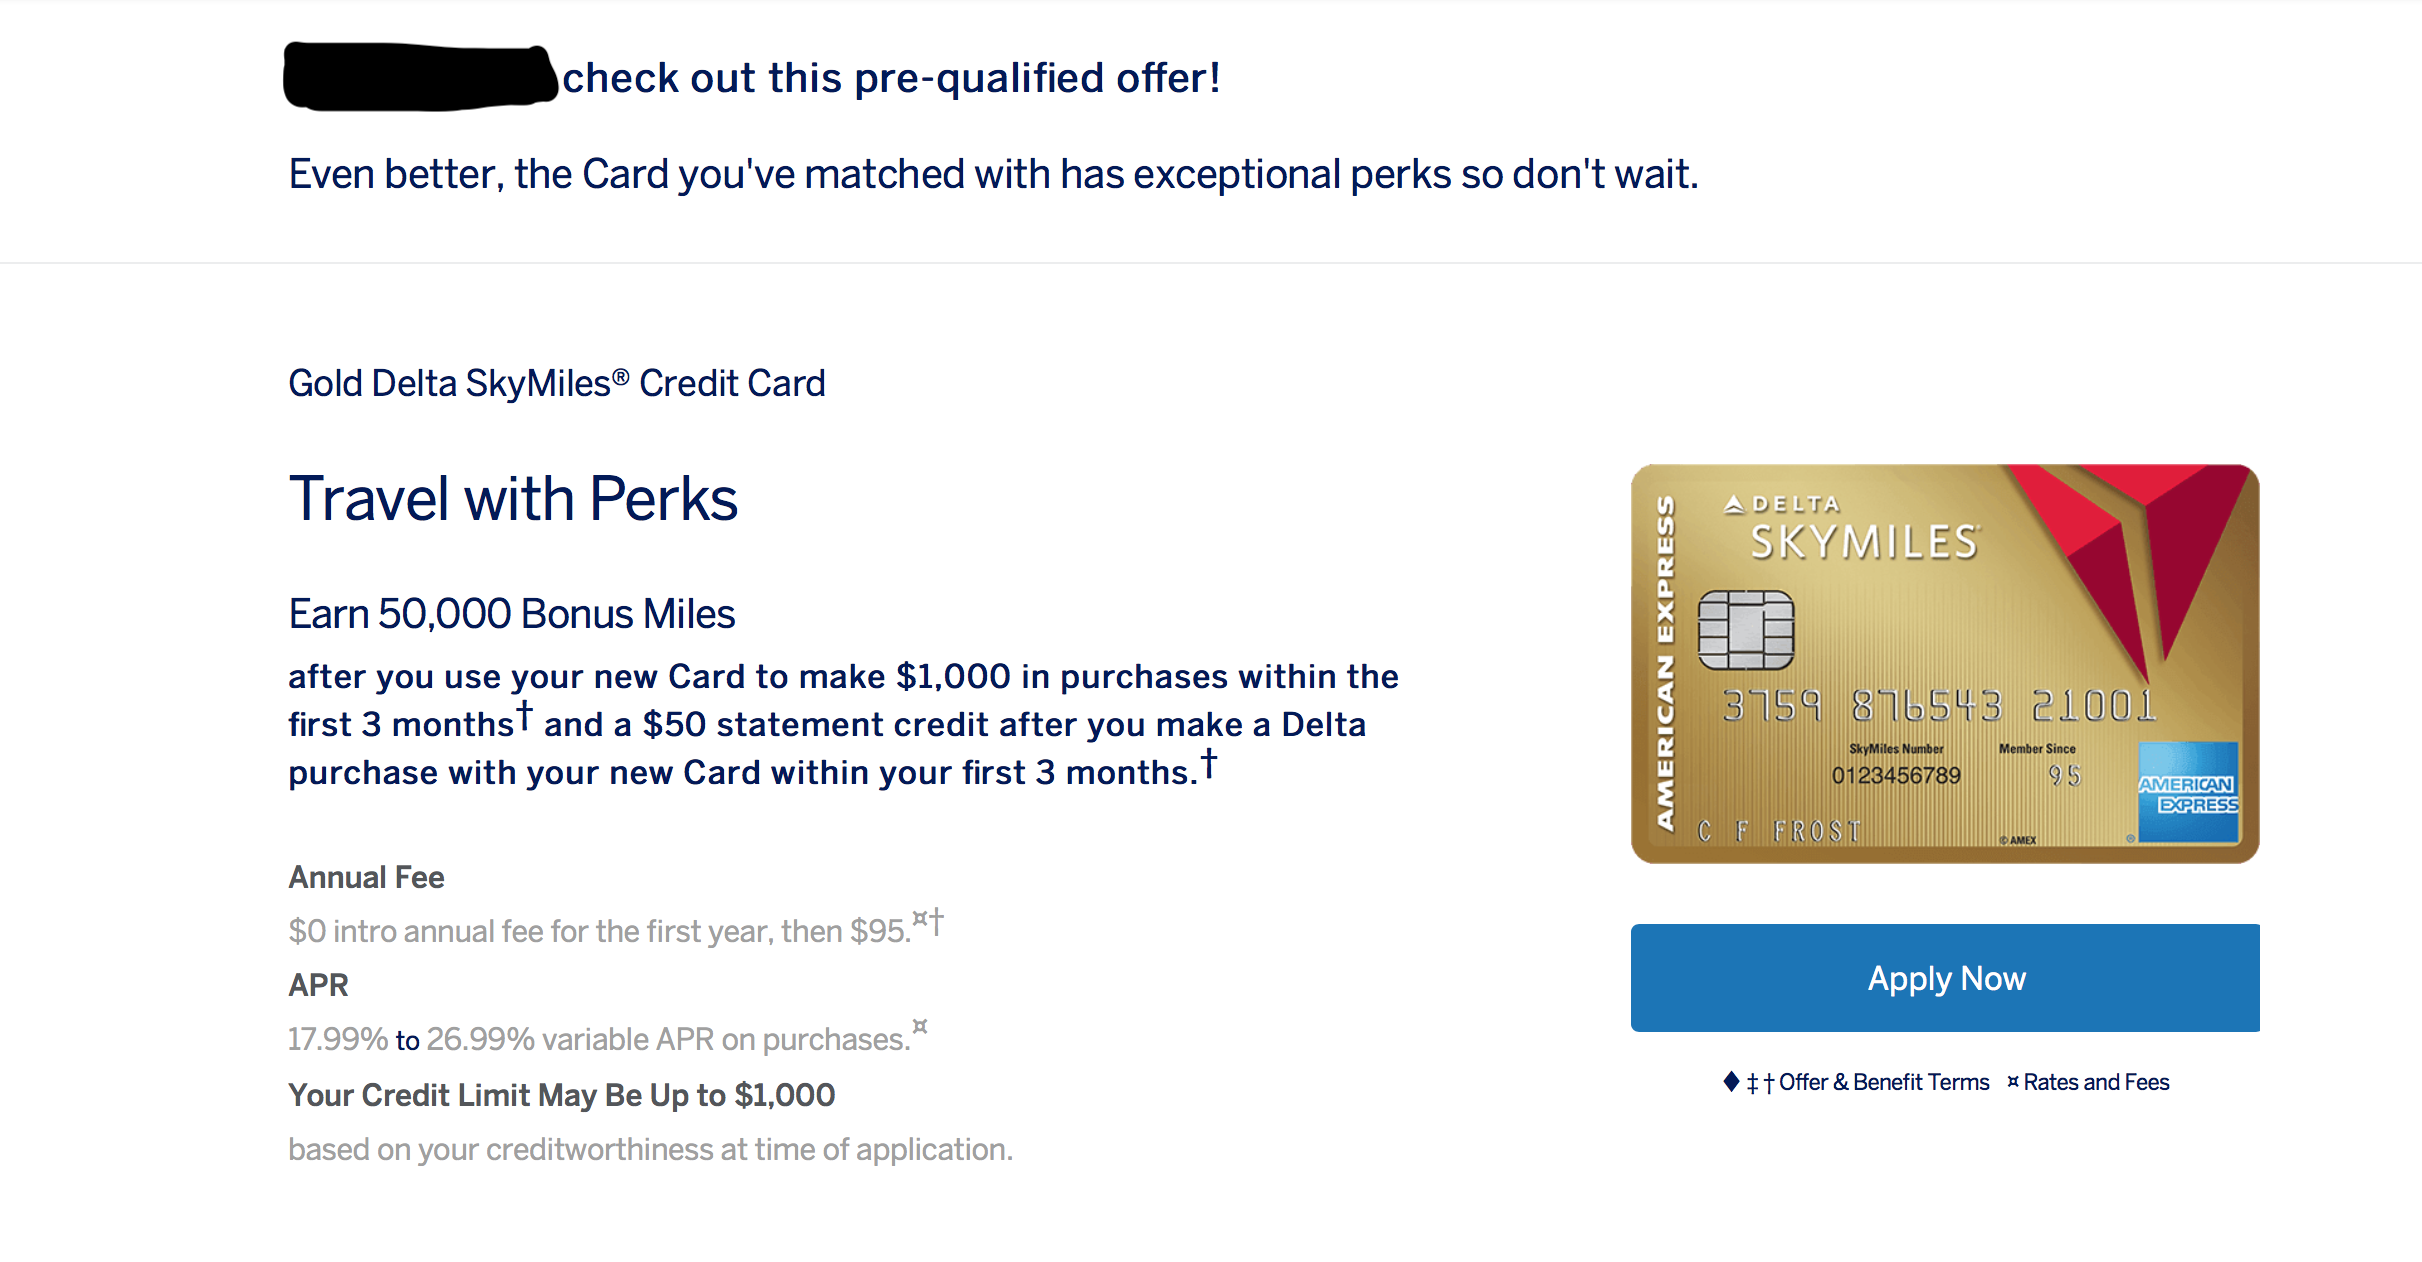Click the blue American Express logo box
This screenshot has height=1262, width=2422.
[x=2187, y=792]
